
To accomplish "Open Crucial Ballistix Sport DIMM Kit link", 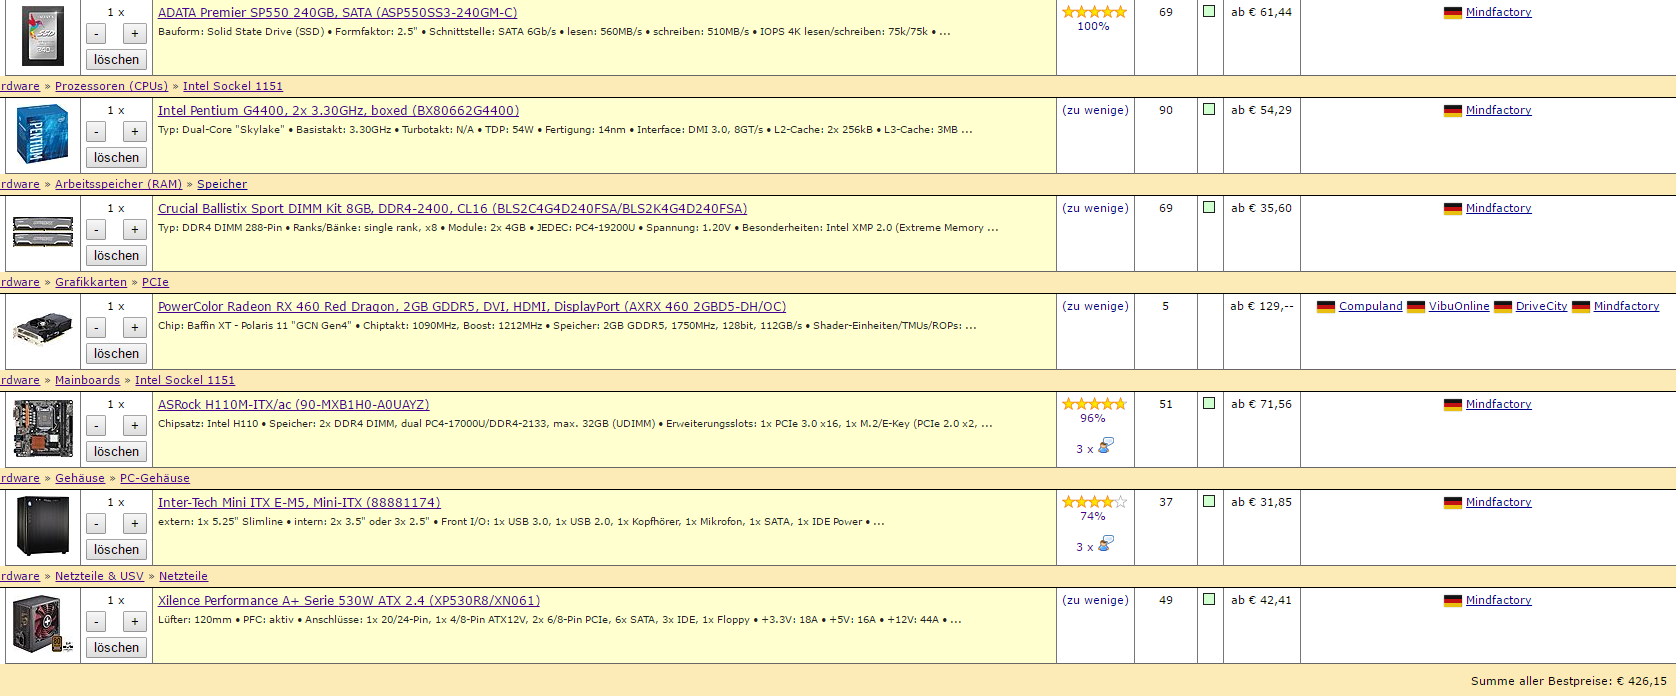I will [452, 209].
